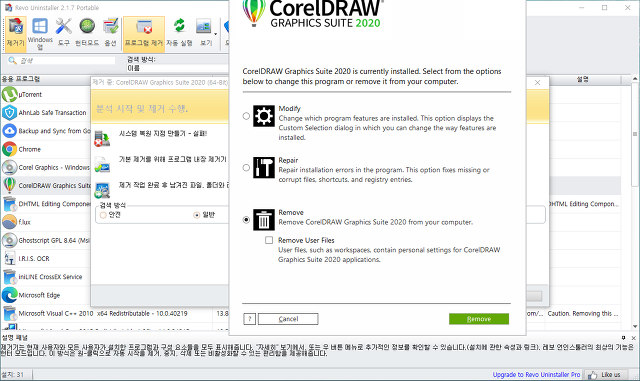This screenshot has height=381, width=640.
Task: Click the restore point creation step icon
Action: click(x=102, y=138)
